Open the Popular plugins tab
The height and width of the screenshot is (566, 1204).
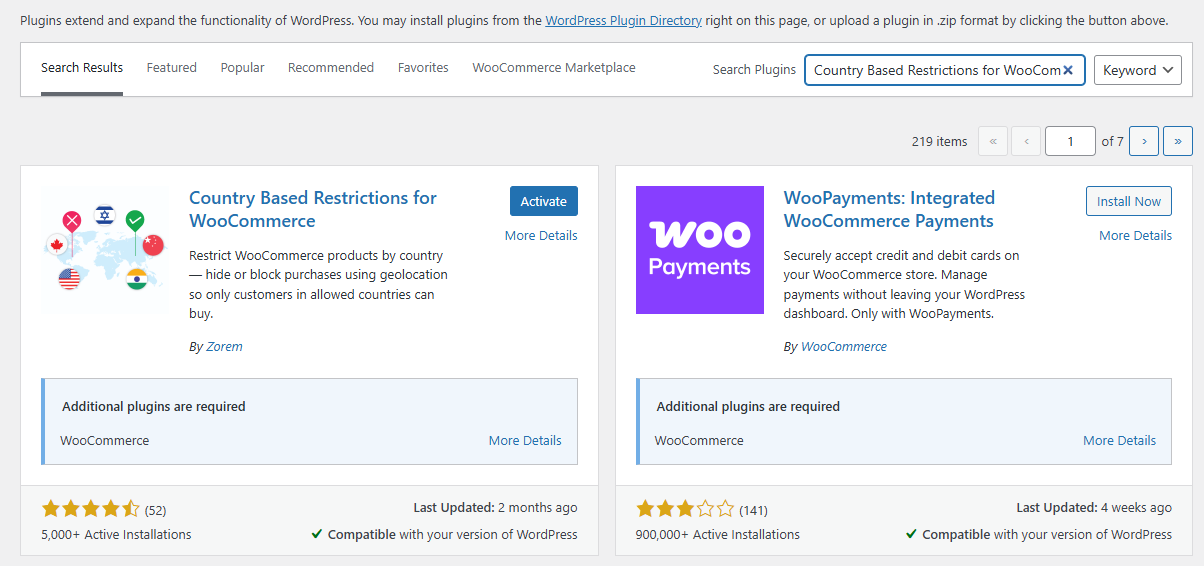coord(242,68)
